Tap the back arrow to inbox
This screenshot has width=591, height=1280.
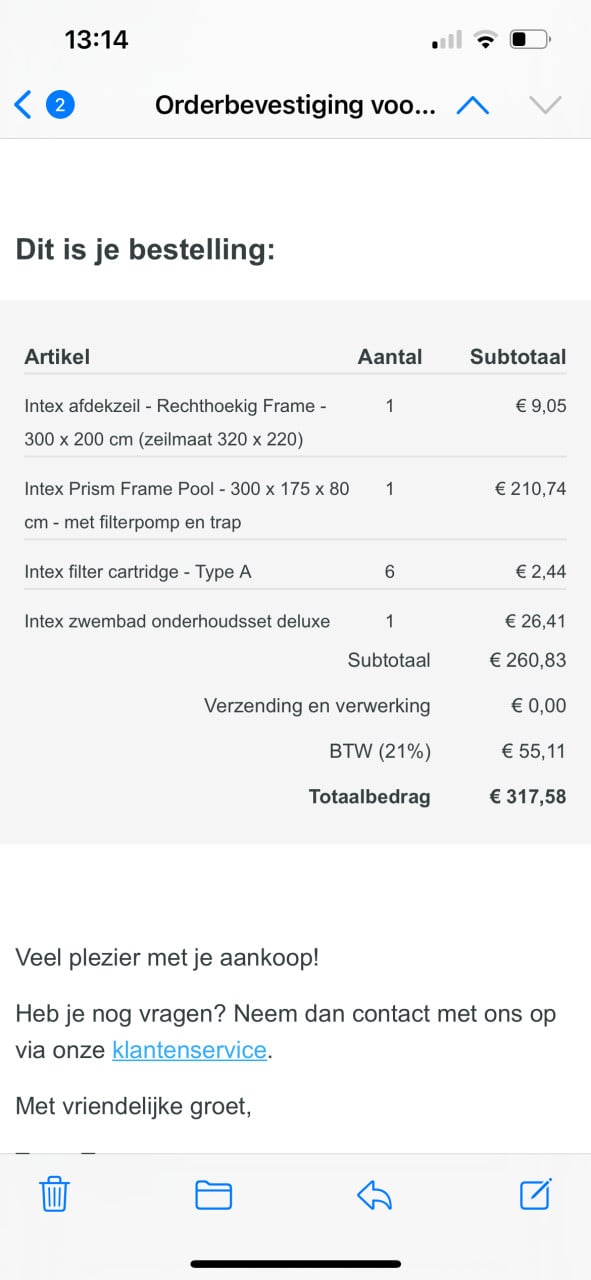(x=24, y=104)
